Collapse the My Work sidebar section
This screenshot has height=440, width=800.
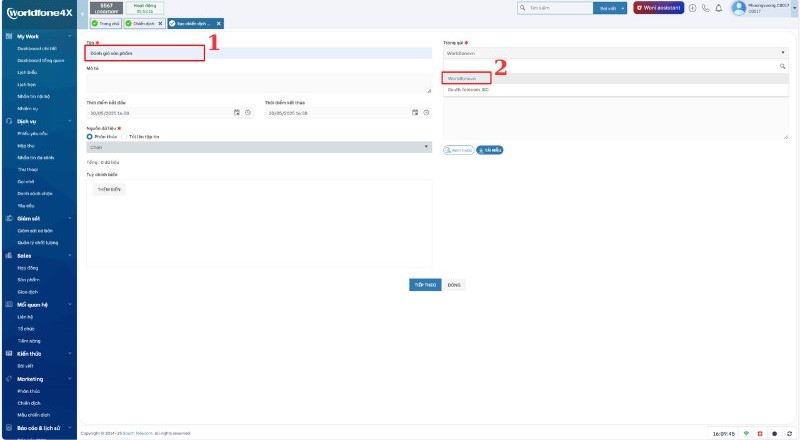coord(69,35)
